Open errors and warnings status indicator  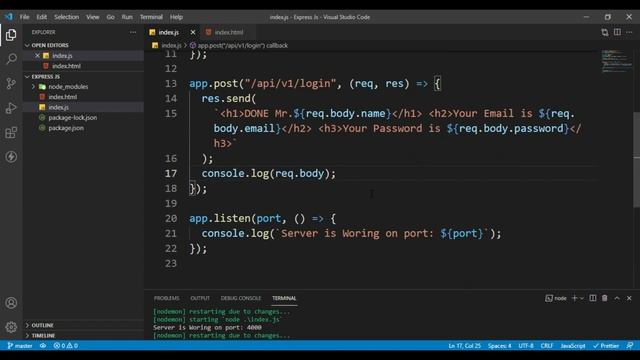[65, 346]
